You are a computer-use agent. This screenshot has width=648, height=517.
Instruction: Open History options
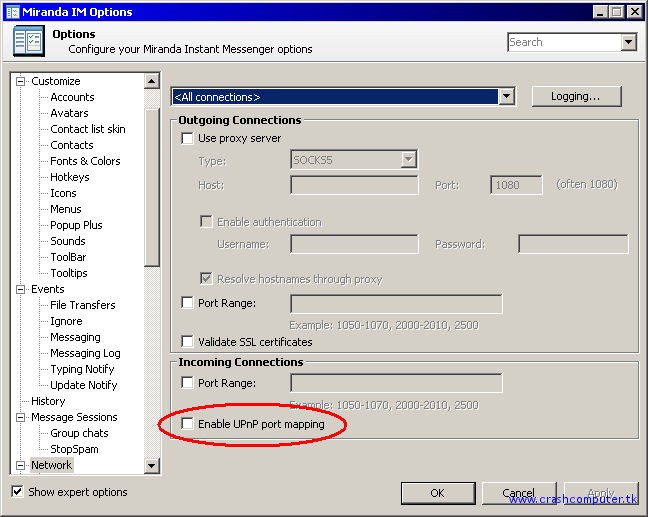[48, 401]
